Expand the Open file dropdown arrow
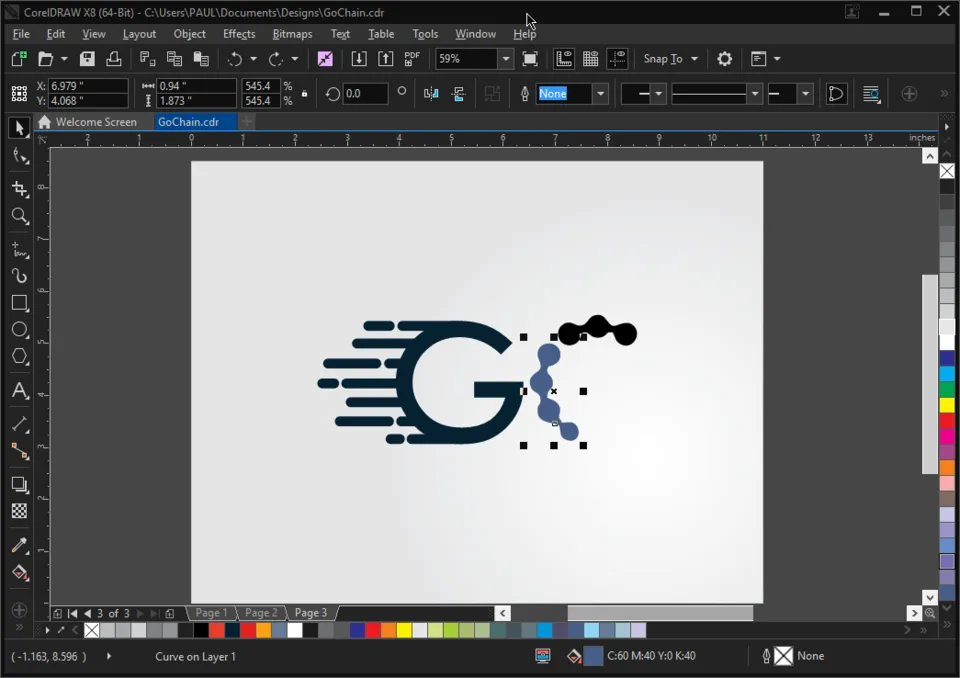This screenshot has width=960, height=678. [64, 59]
